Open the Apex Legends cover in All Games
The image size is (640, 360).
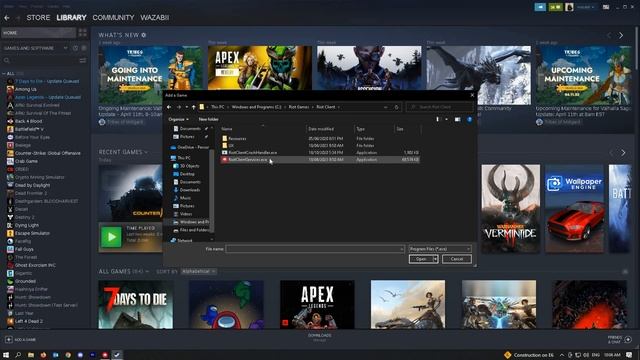click(317, 304)
